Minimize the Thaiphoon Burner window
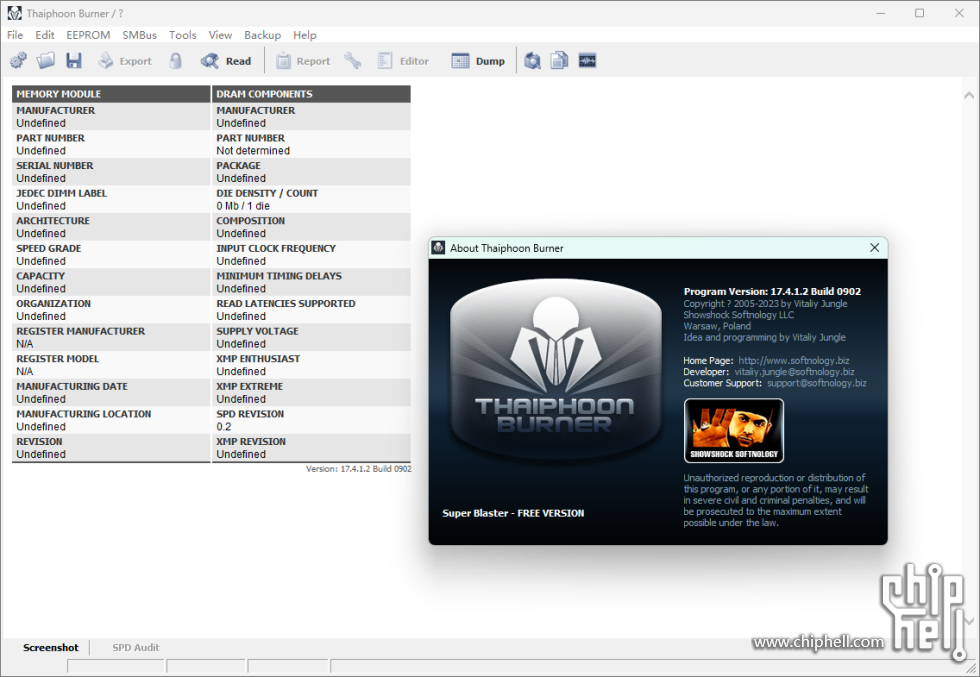Viewport: 980px width, 677px height. [x=881, y=13]
